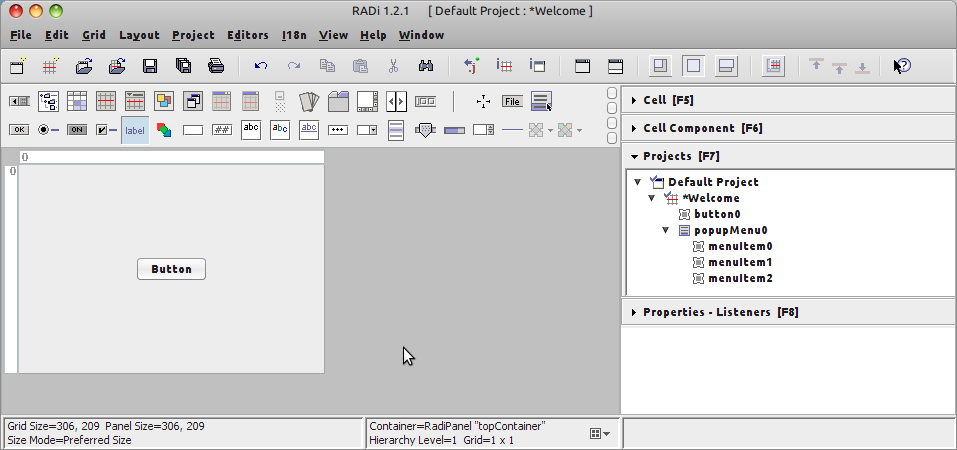Open the grid dropdown in status bar
957x450 pixels.
600,433
